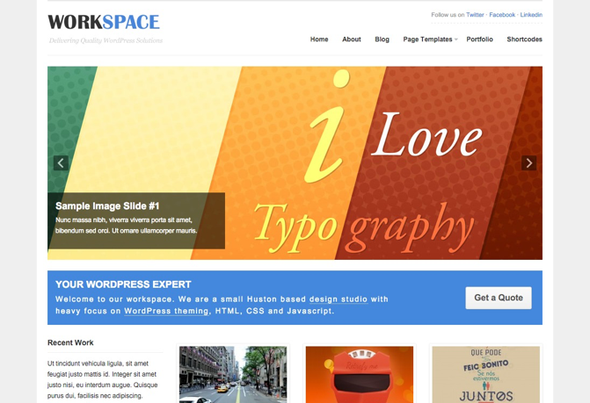Image resolution: width=590 pixels, height=403 pixels.
Task: Open the WordPress theming link
Action: [x=166, y=311]
